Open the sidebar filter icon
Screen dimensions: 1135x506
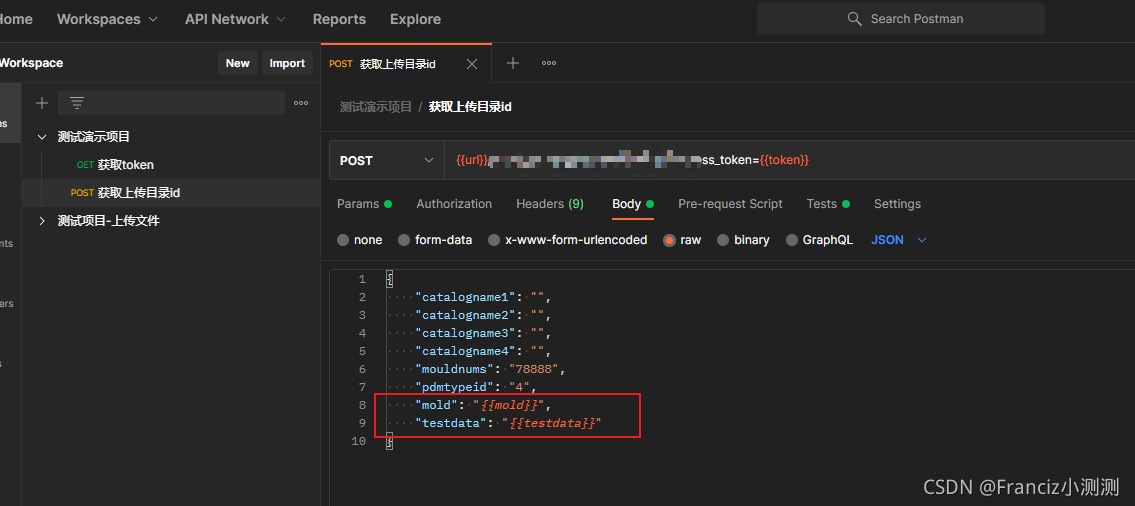point(76,103)
